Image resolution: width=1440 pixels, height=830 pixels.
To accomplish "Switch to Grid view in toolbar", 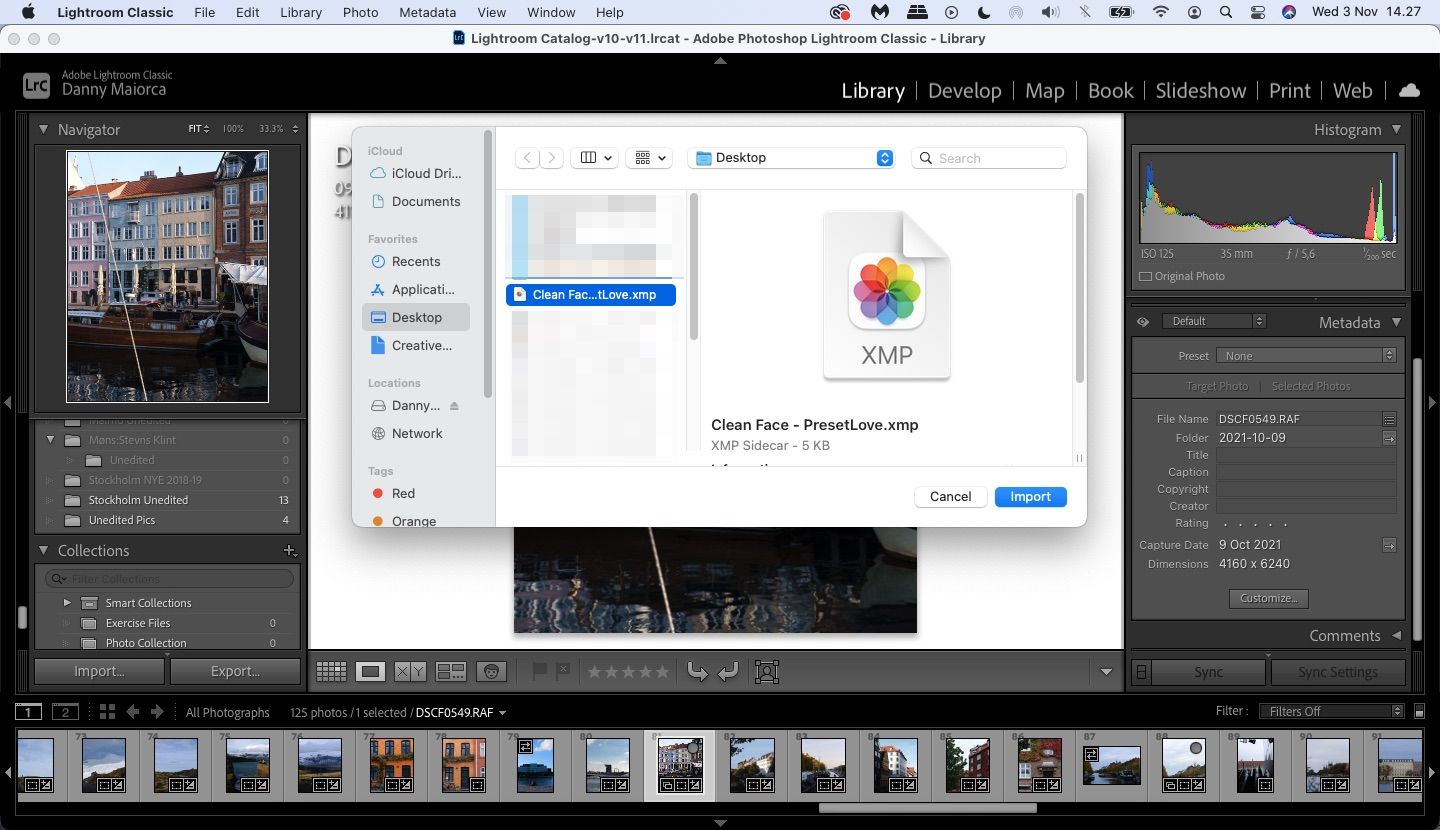I will 331,672.
